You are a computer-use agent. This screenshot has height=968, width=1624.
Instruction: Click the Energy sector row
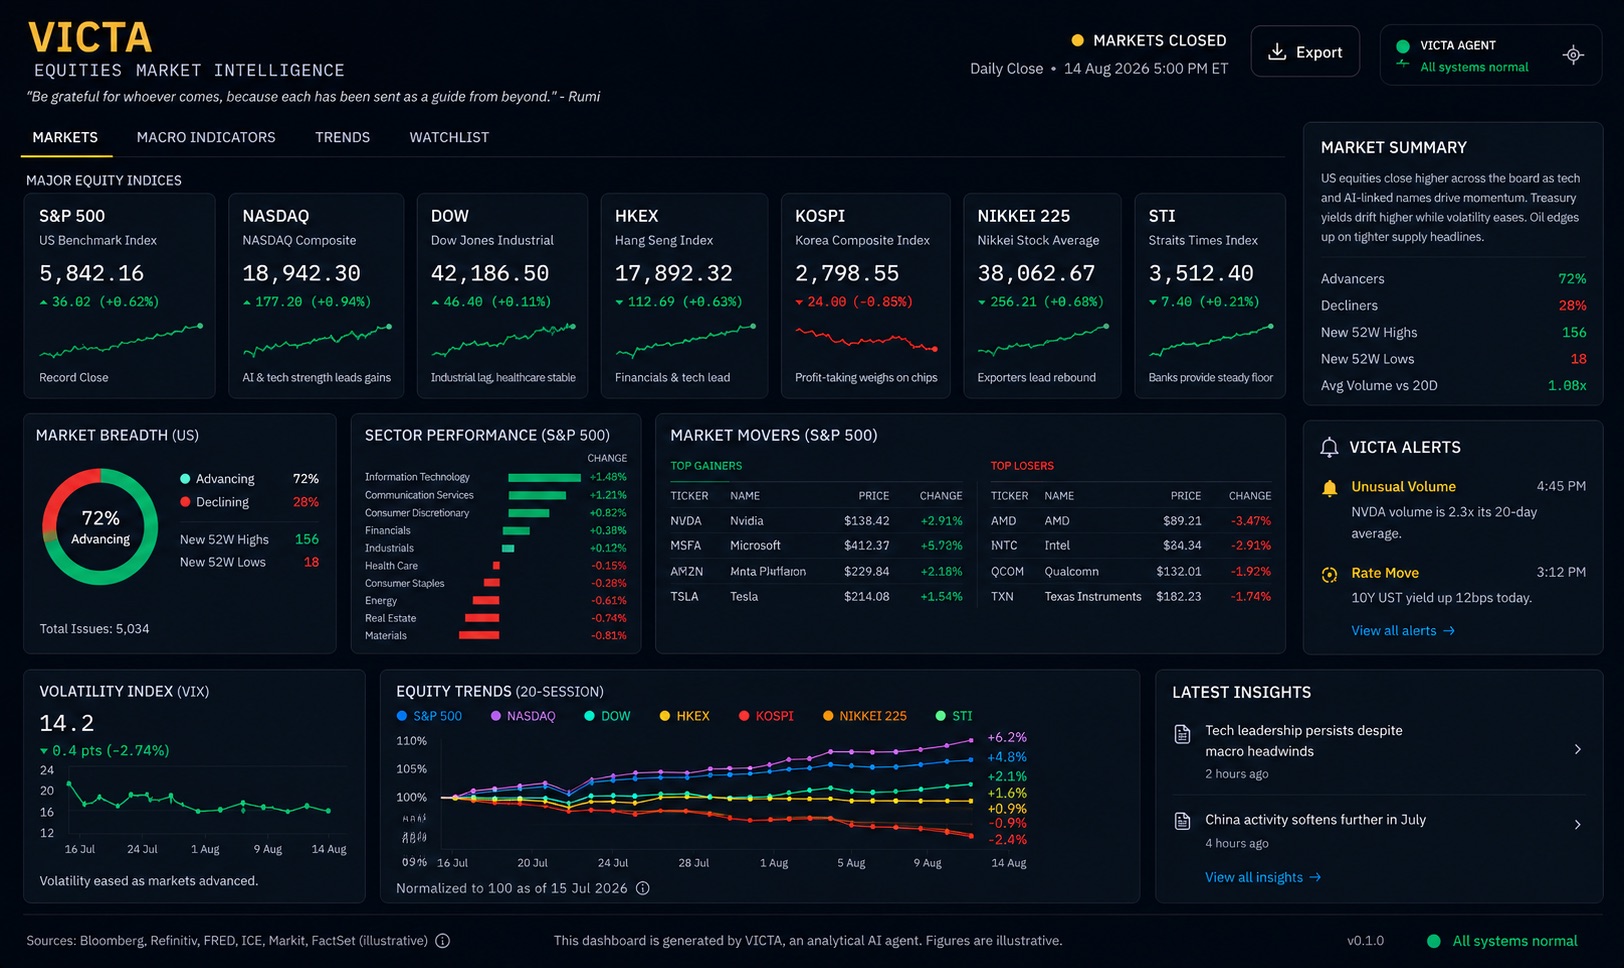pos(495,601)
